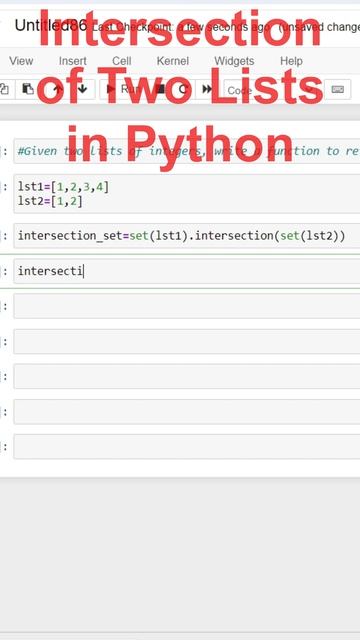Open the Cell menu

122,61
